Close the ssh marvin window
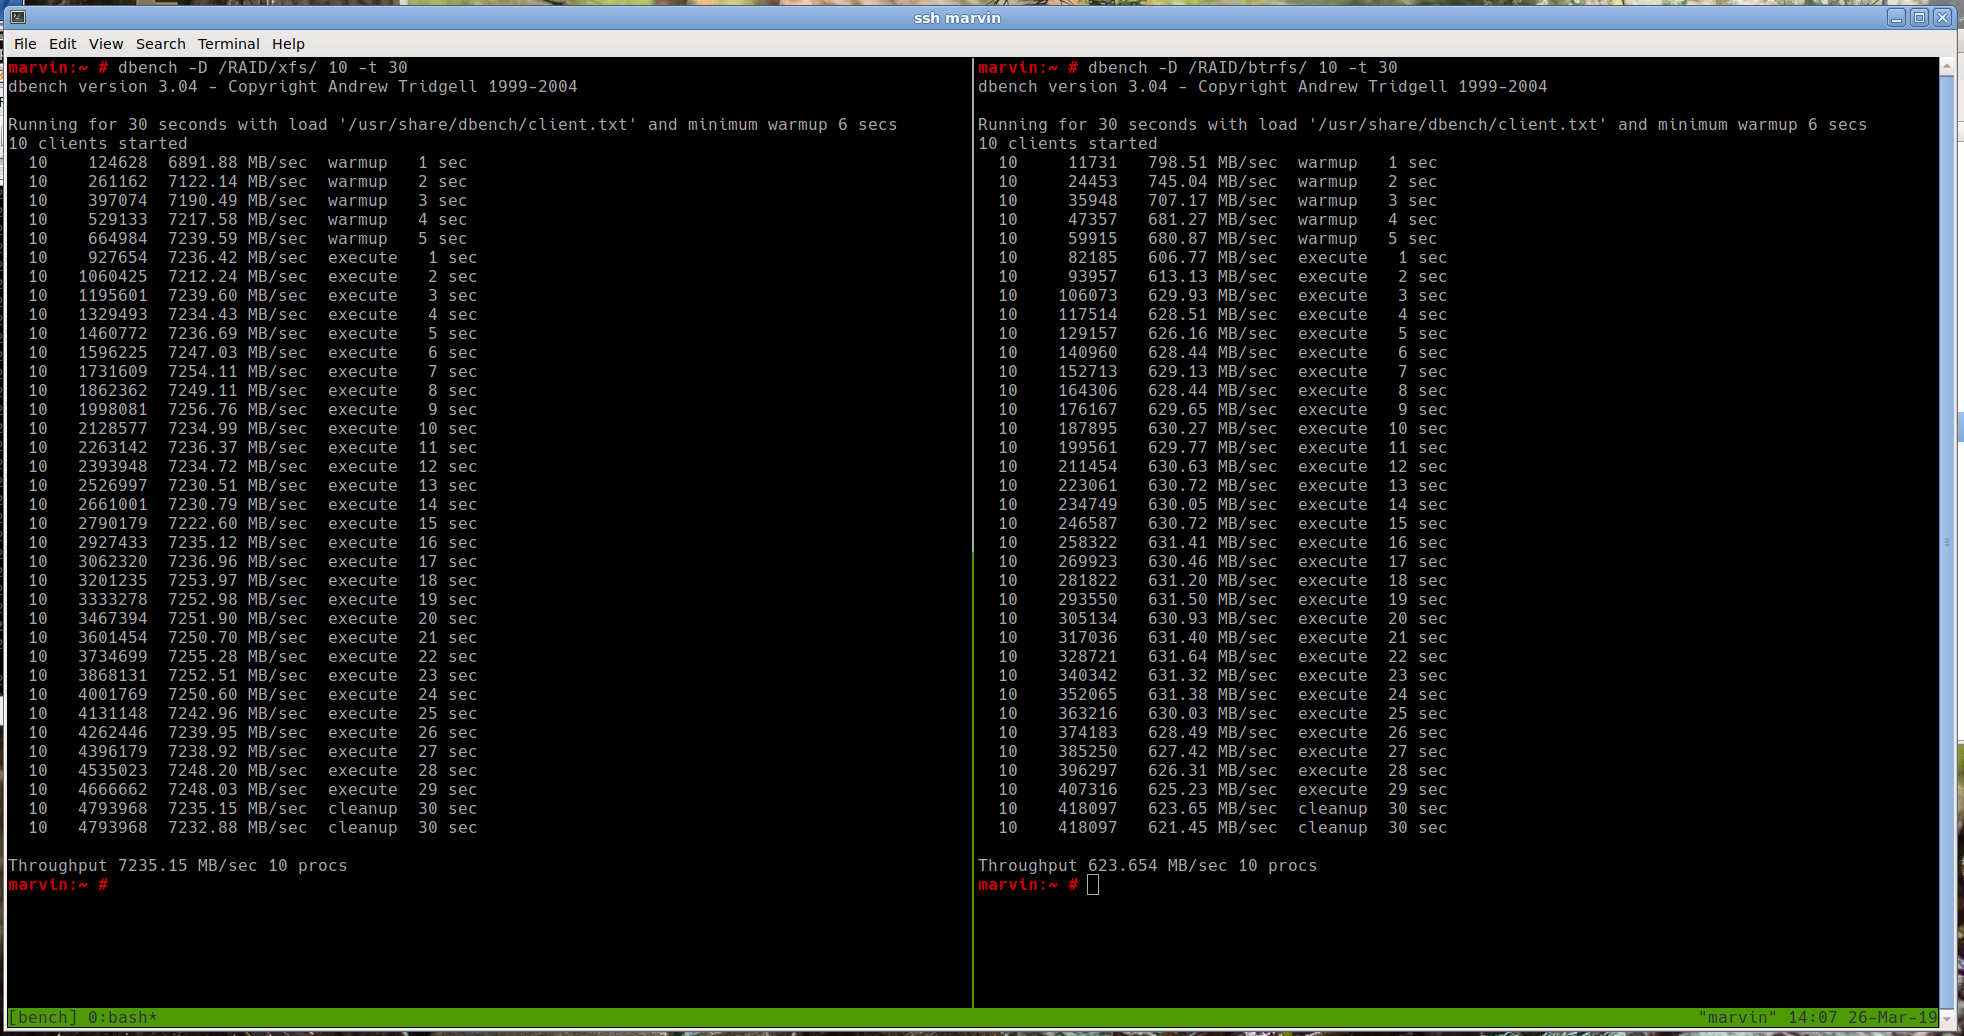Screen dimensions: 1964x1036 (x=1942, y=17)
